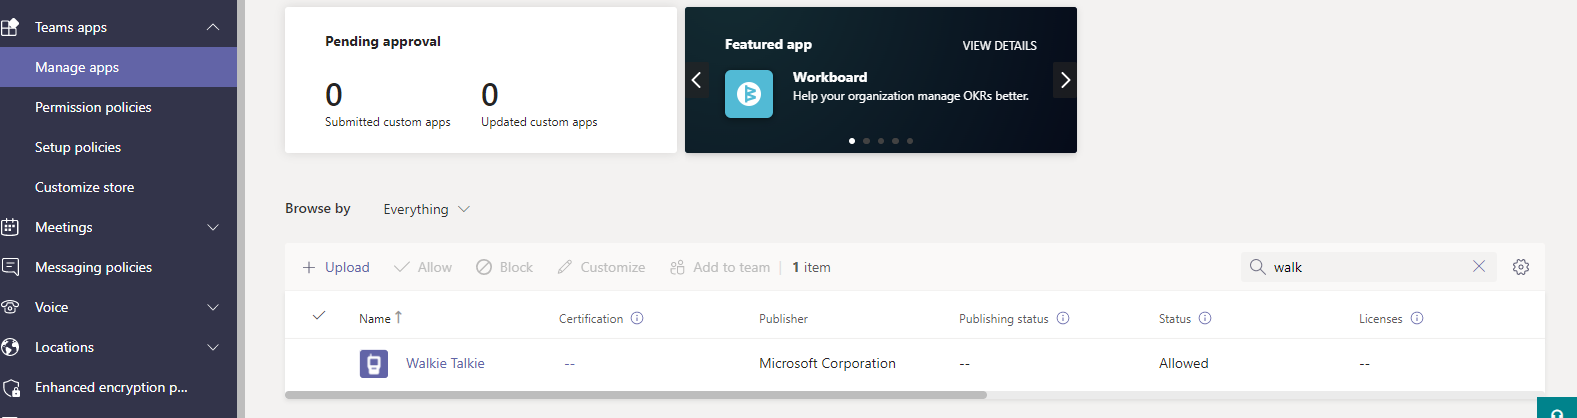Click the Licenses info icon
The height and width of the screenshot is (418, 1577).
tap(1417, 318)
